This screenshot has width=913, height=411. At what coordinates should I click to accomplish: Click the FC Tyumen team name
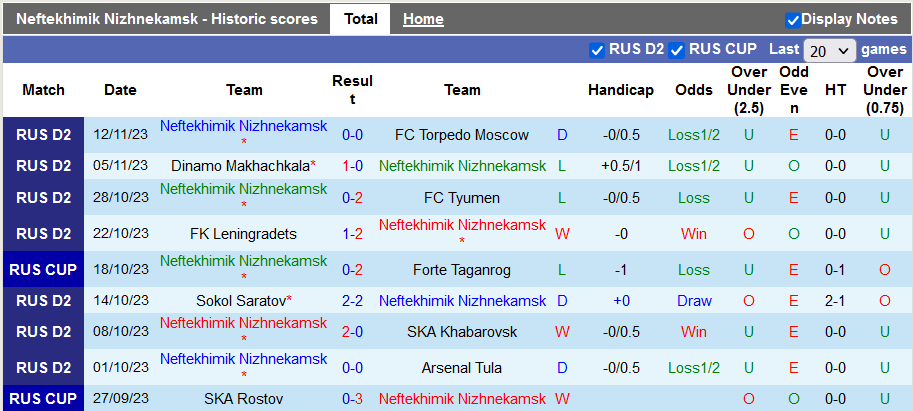point(462,198)
